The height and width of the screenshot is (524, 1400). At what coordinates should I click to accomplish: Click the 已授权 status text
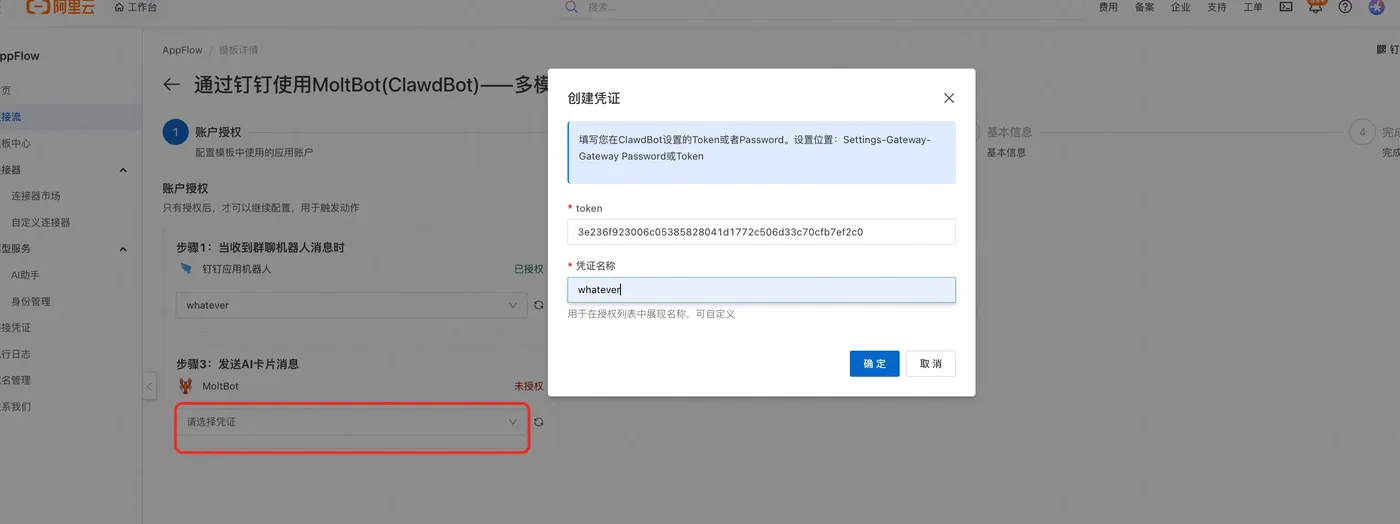pos(529,269)
